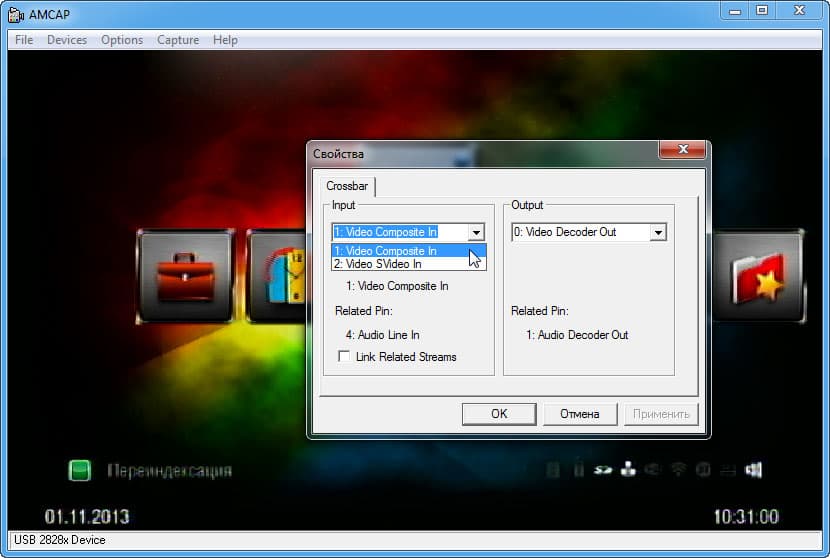Open the Capture menu
Image resolution: width=830 pixels, height=558 pixels.
[x=178, y=40]
